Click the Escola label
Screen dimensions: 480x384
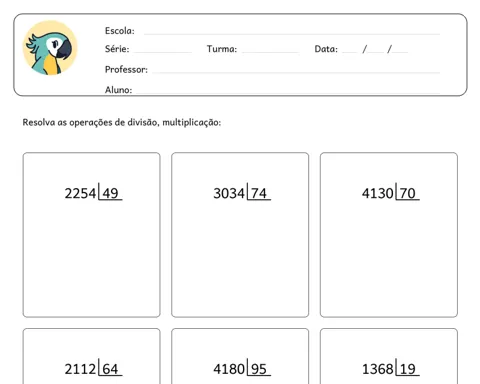pyautogui.click(x=120, y=31)
